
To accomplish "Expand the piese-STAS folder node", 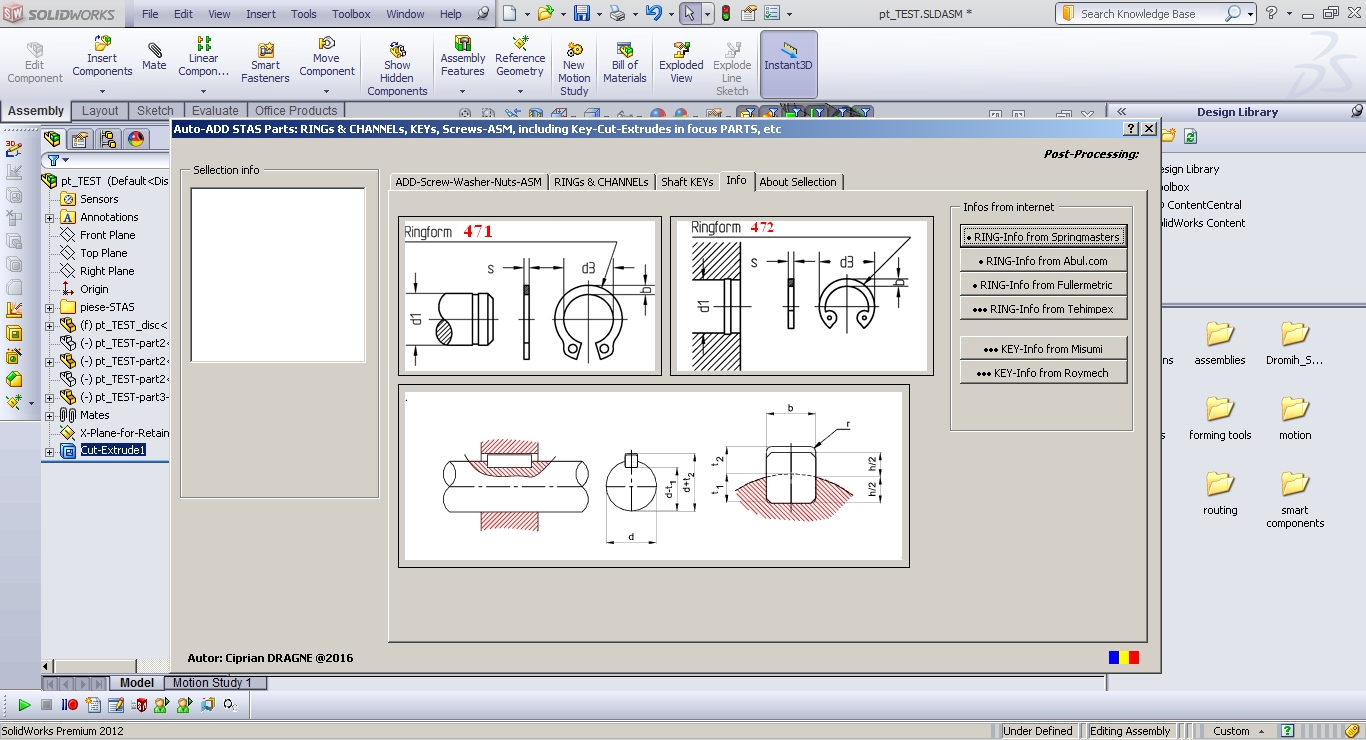I will (49, 307).
